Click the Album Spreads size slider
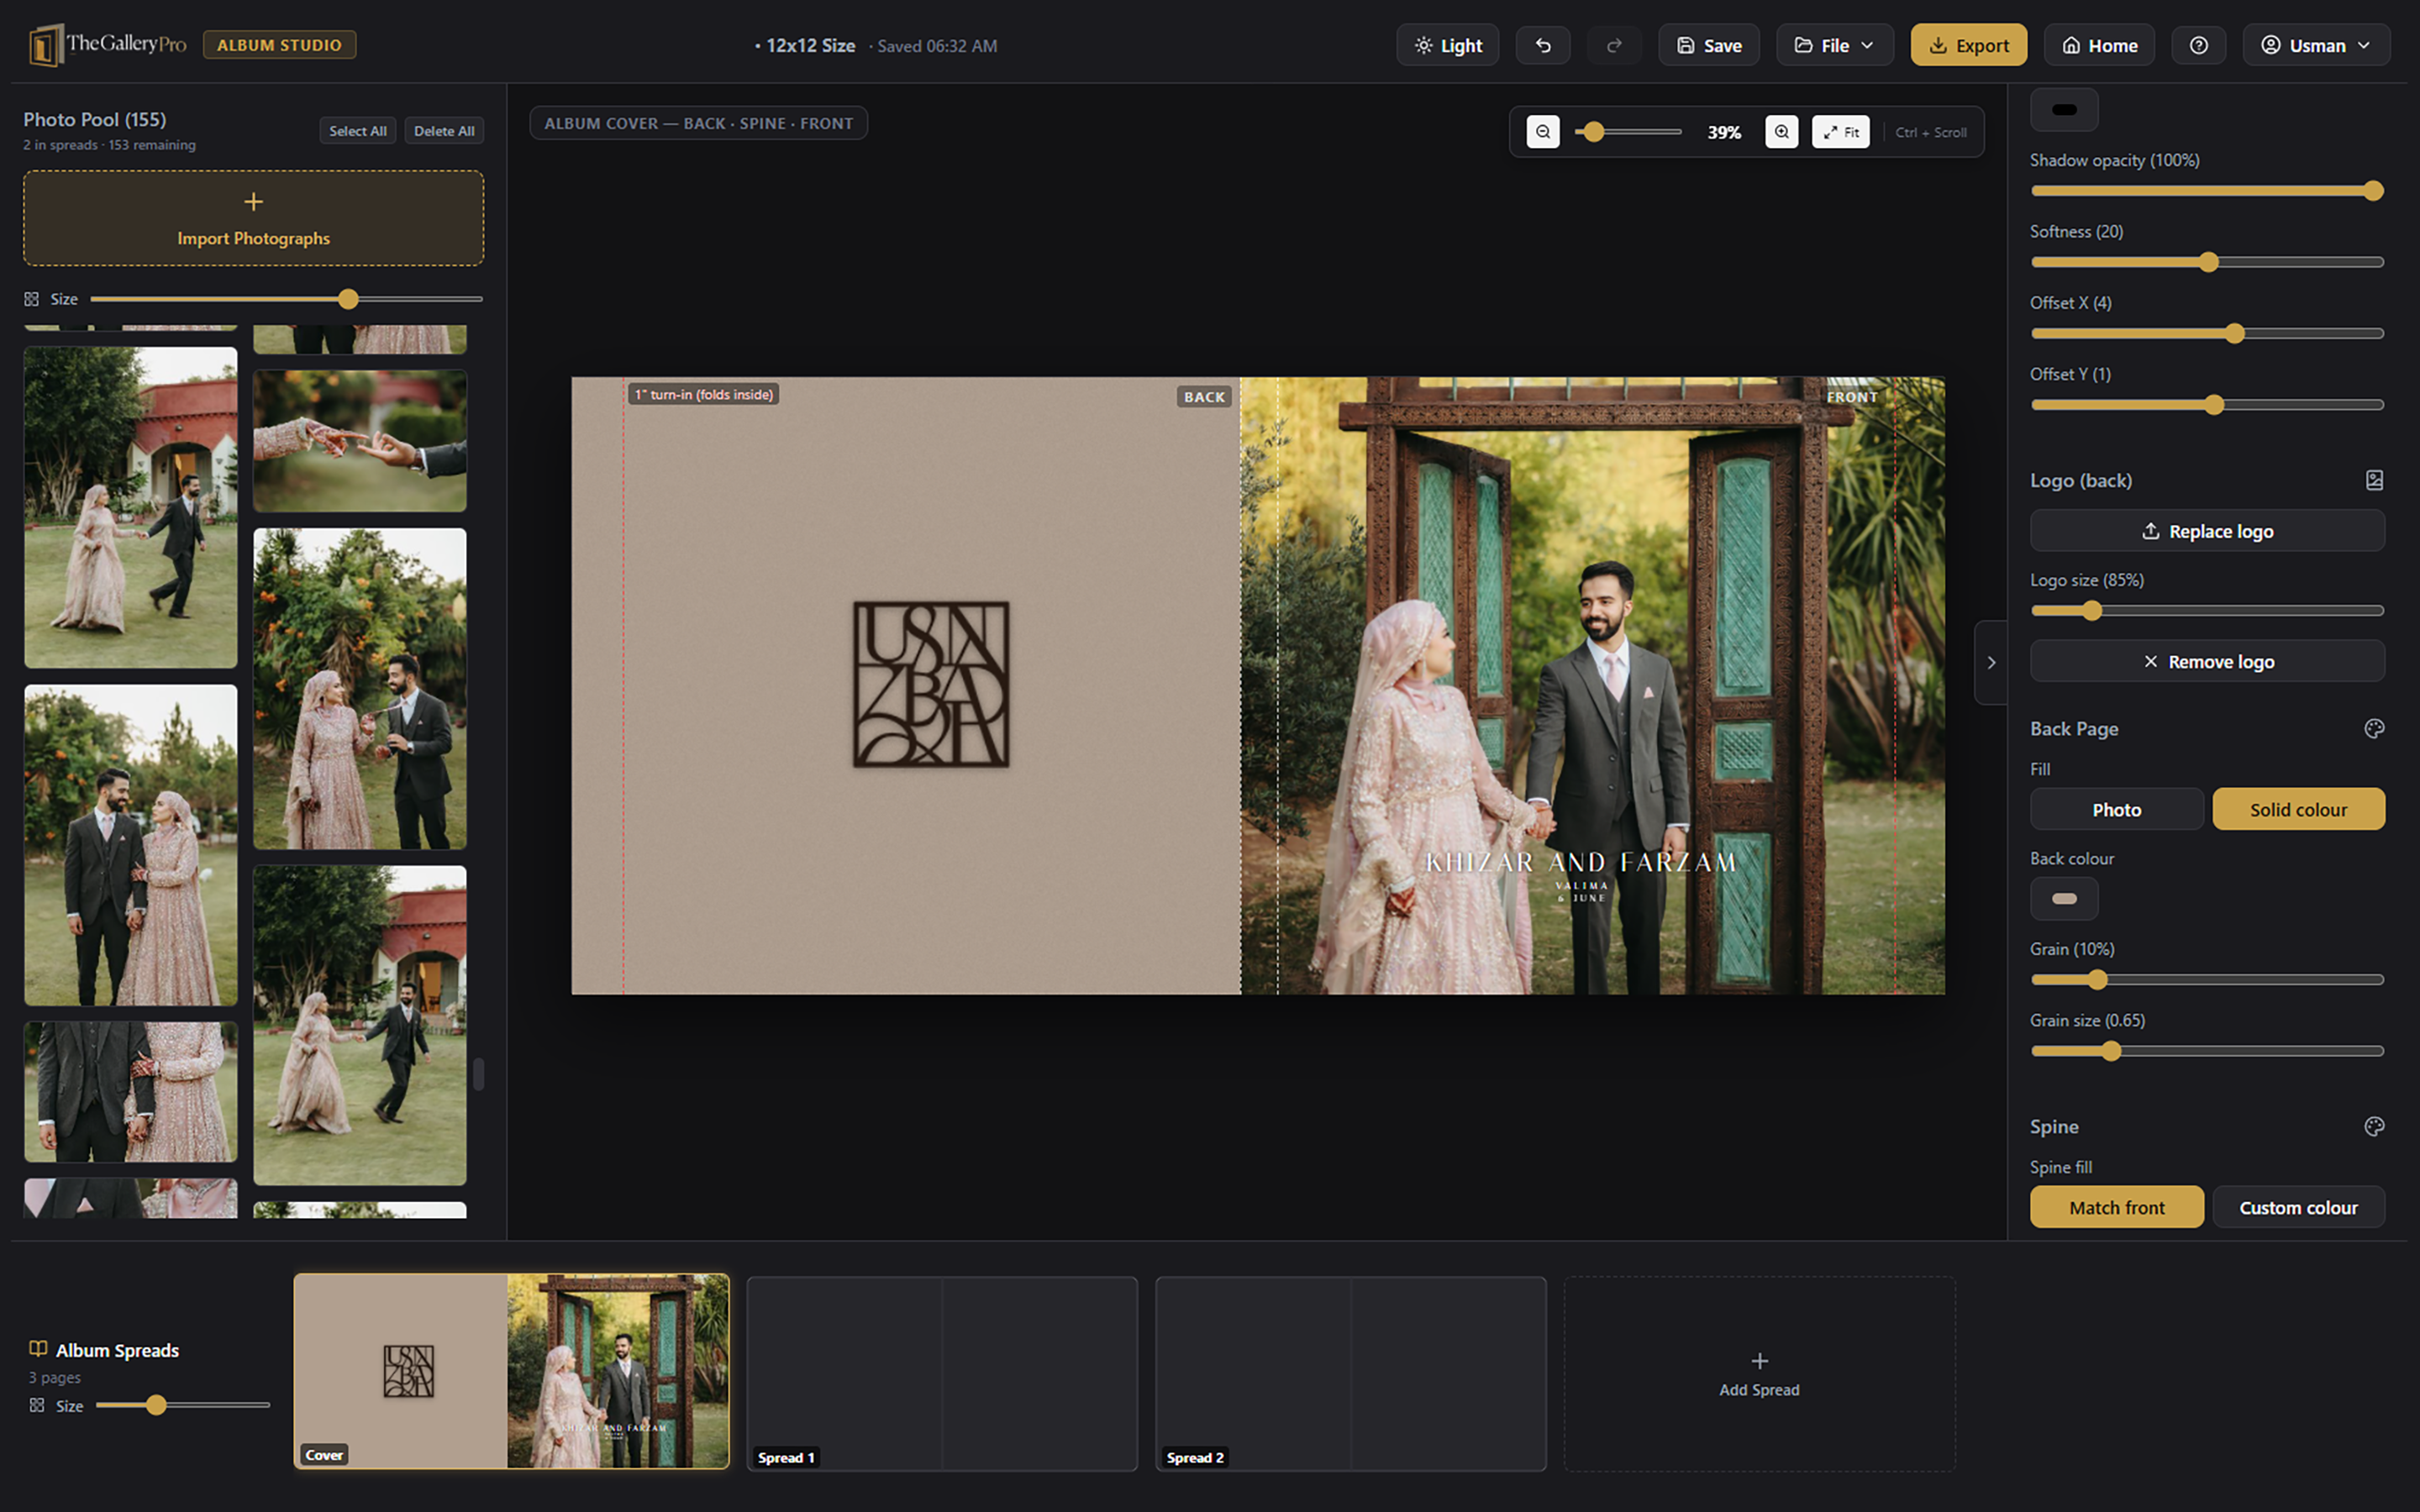Image resolution: width=2420 pixels, height=1512 pixels. (183, 1405)
